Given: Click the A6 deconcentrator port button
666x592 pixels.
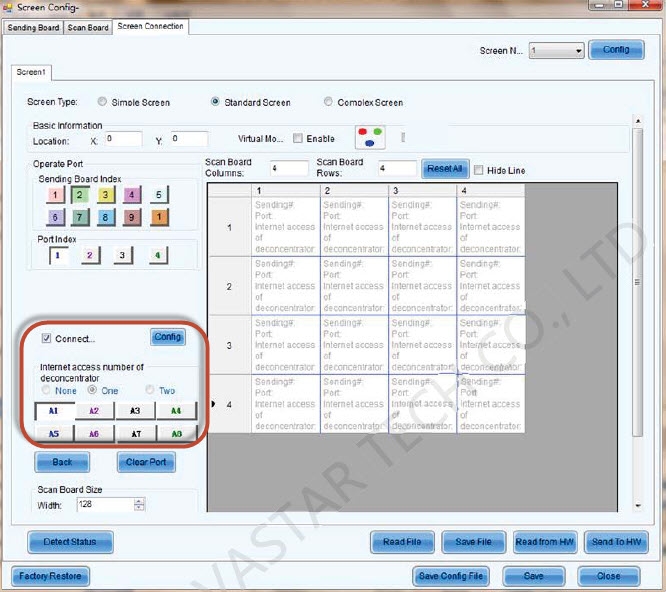Looking at the screenshot, I should coord(93,434).
